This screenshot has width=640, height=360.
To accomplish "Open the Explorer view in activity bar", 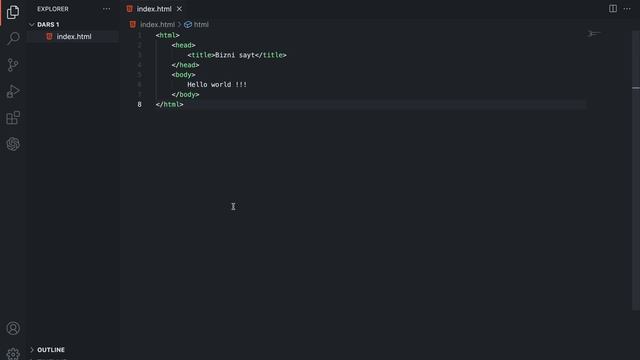I will pos(13,12).
